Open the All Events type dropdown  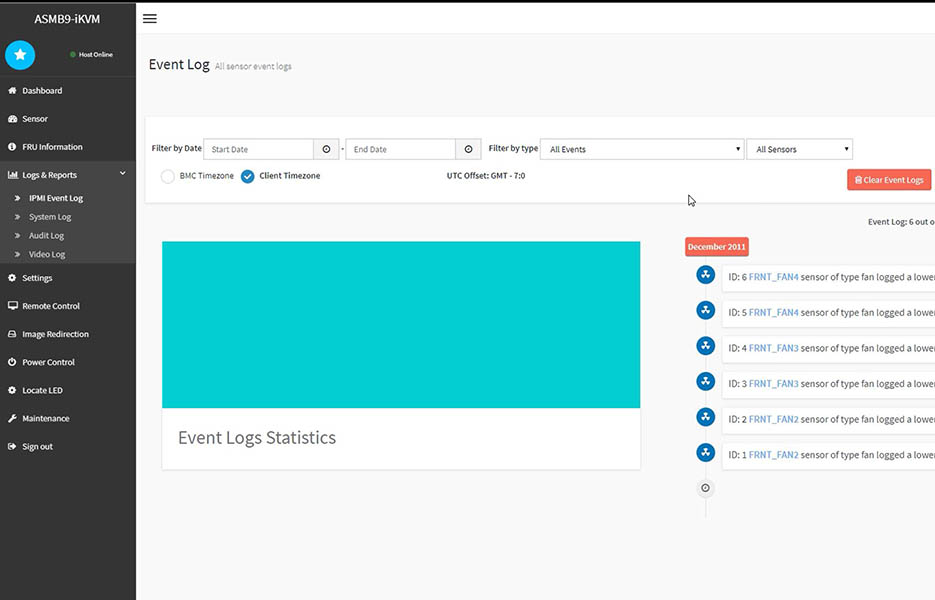(x=642, y=149)
